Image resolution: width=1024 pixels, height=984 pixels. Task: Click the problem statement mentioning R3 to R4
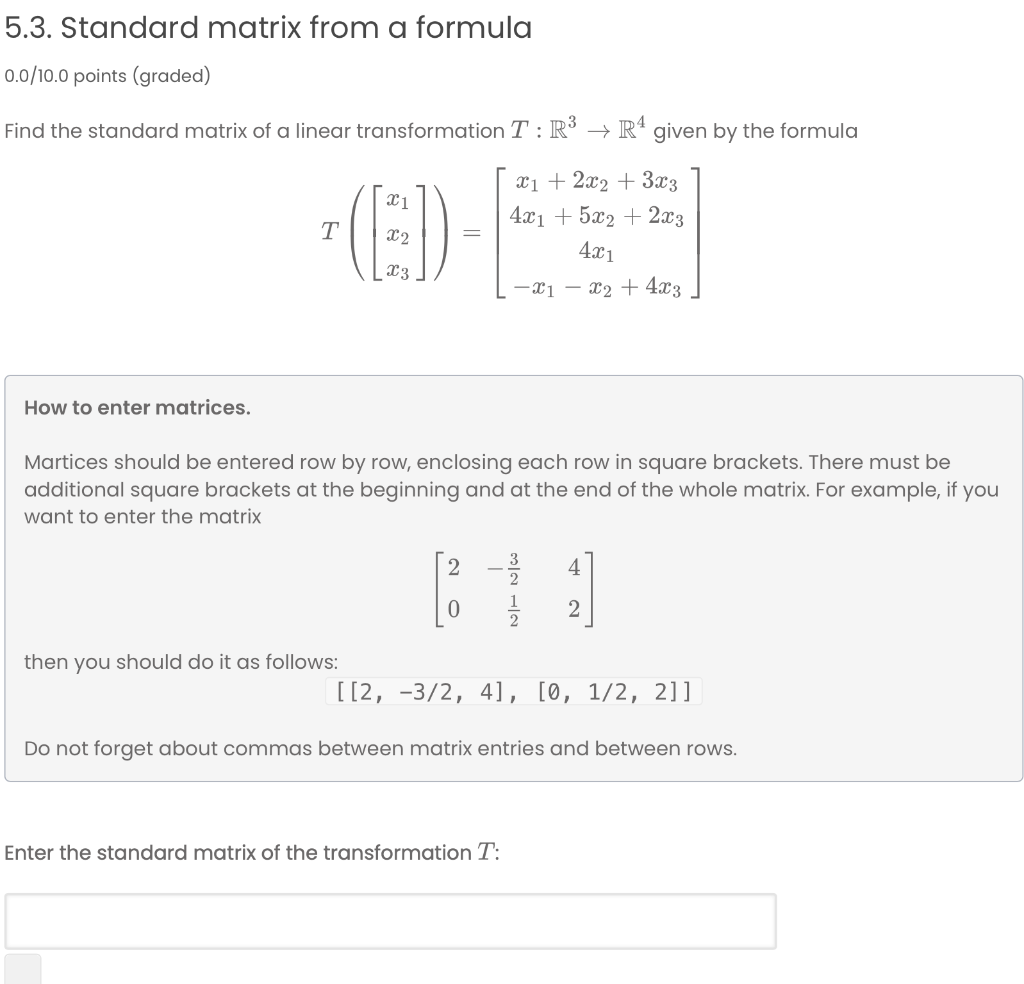tap(430, 129)
